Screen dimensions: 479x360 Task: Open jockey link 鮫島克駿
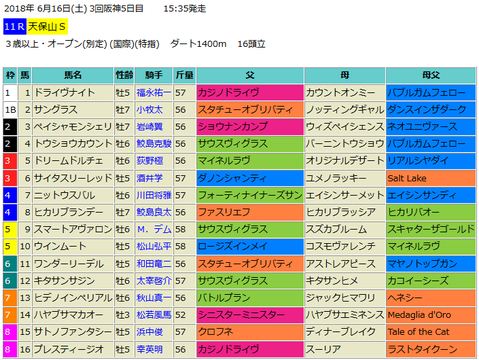click(154, 144)
